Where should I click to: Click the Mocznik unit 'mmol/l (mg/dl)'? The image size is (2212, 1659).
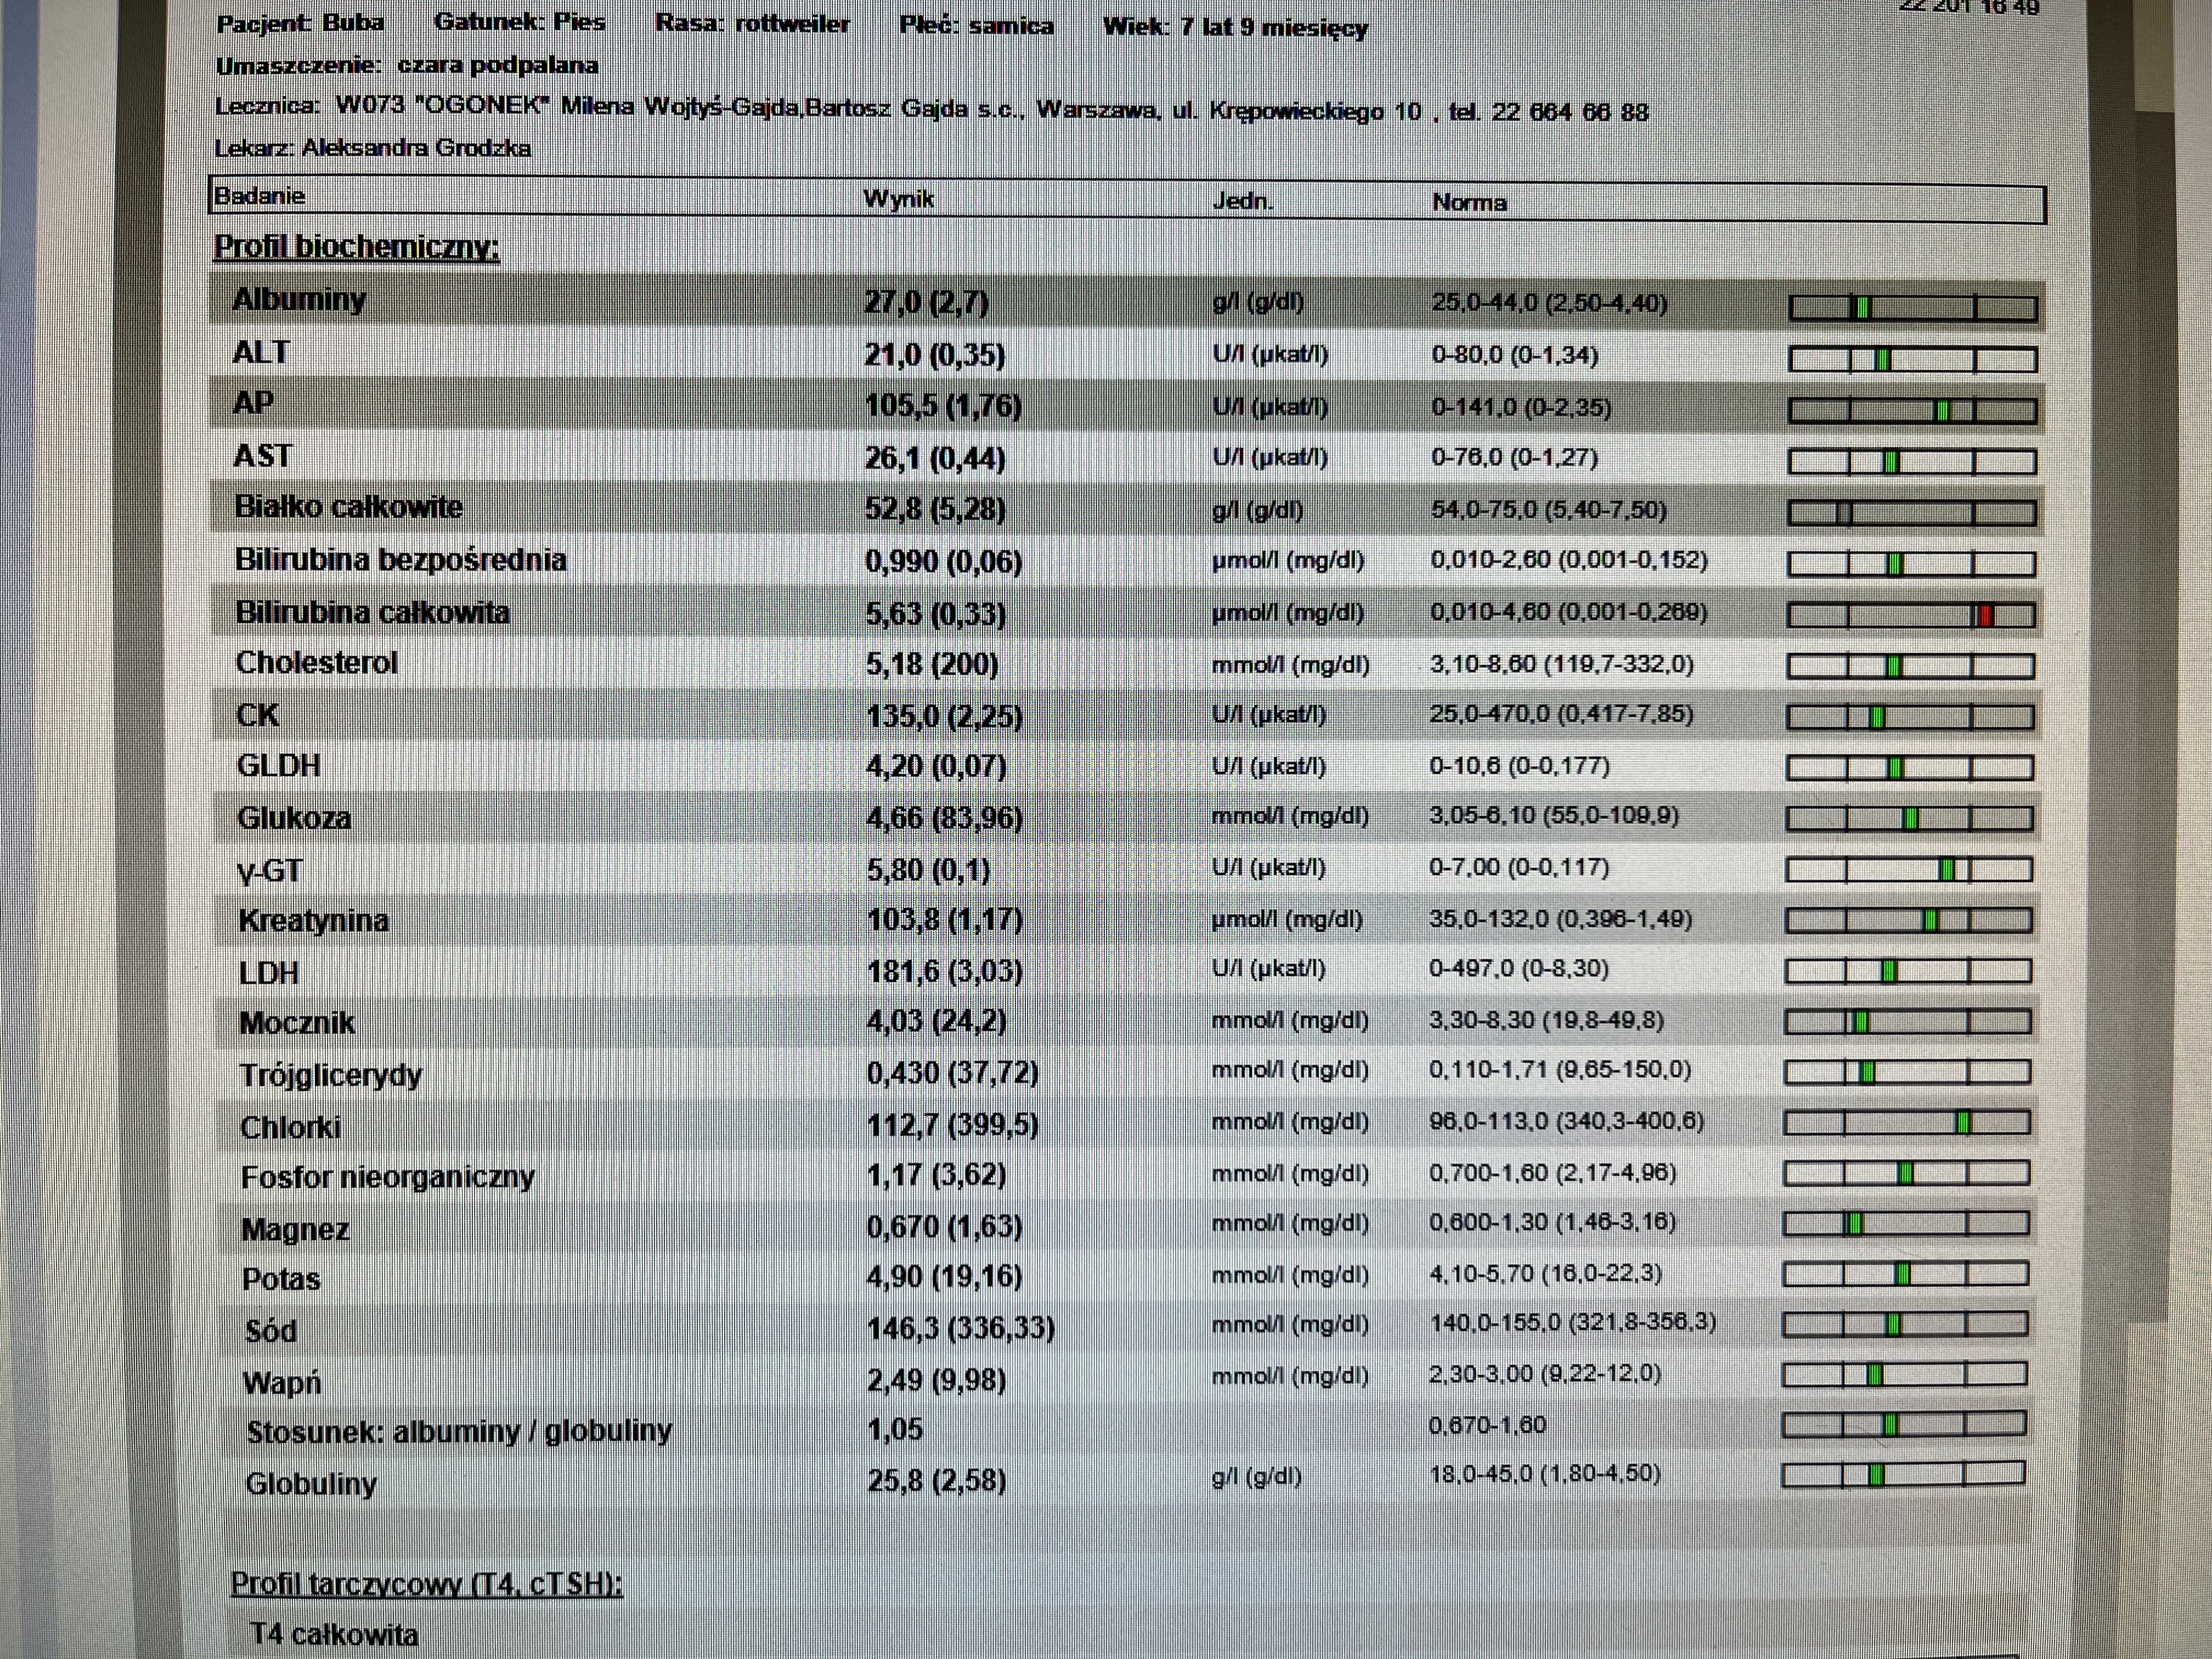coord(1289,1021)
